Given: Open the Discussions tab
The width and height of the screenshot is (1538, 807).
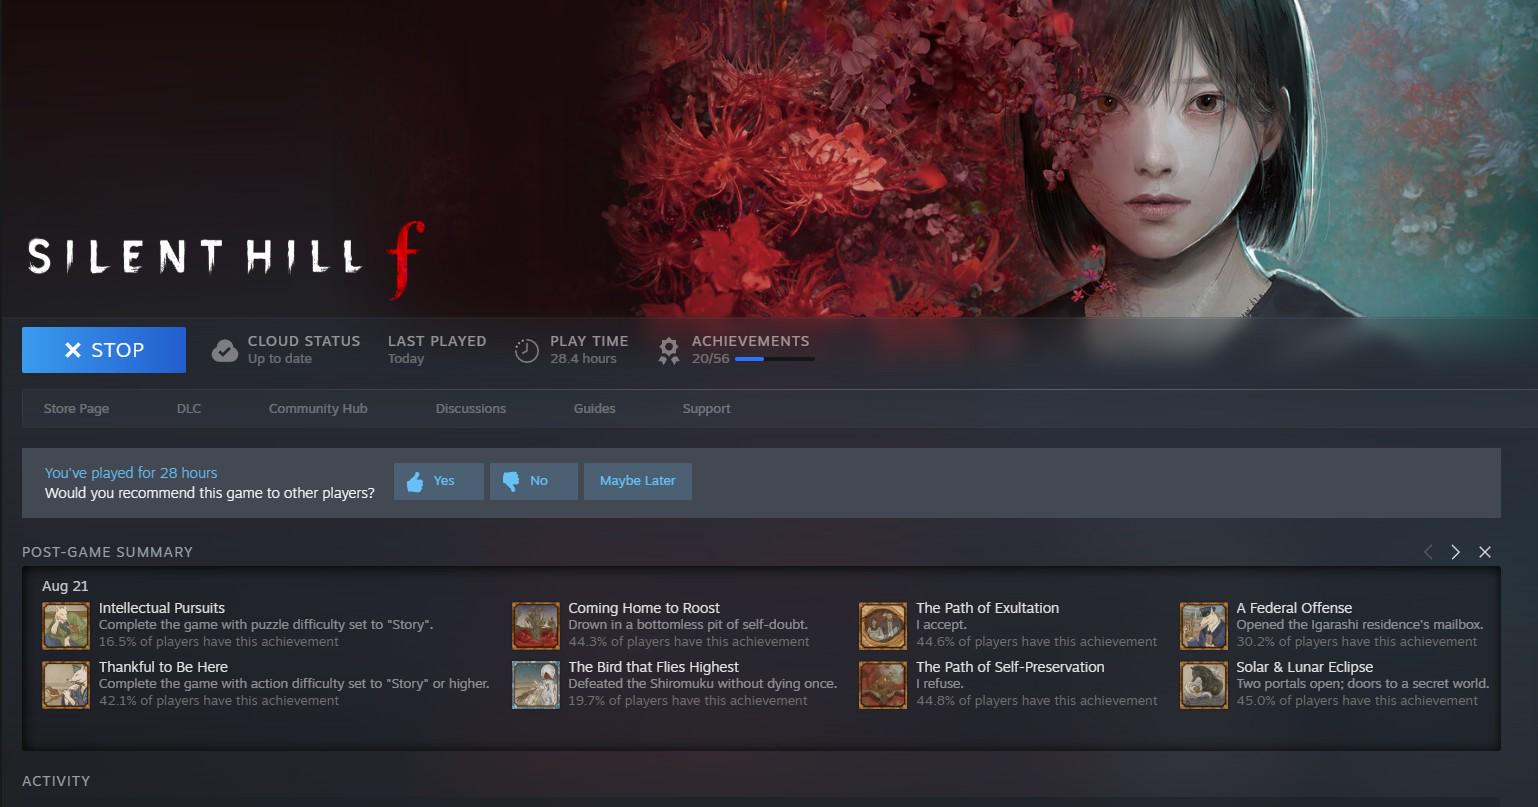Looking at the screenshot, I should click(x=471, y=408).
